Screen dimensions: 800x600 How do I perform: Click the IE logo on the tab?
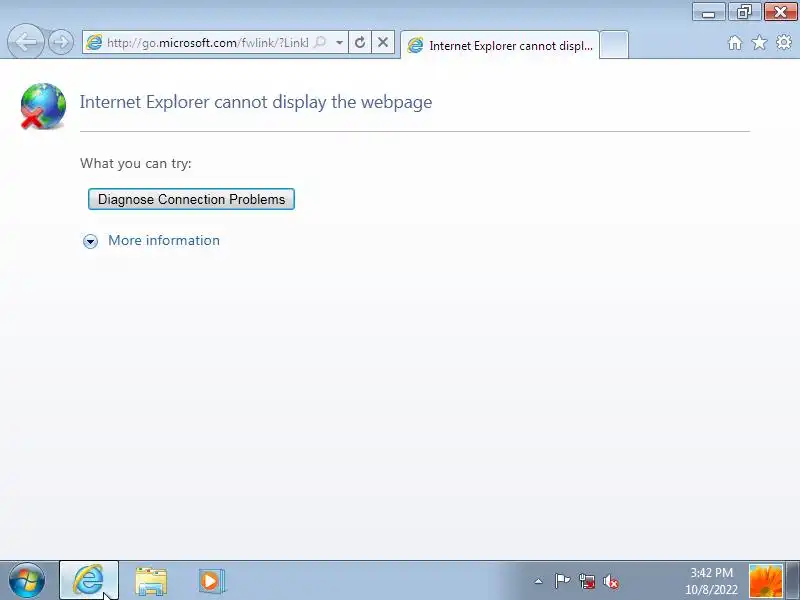click(415, 45)
